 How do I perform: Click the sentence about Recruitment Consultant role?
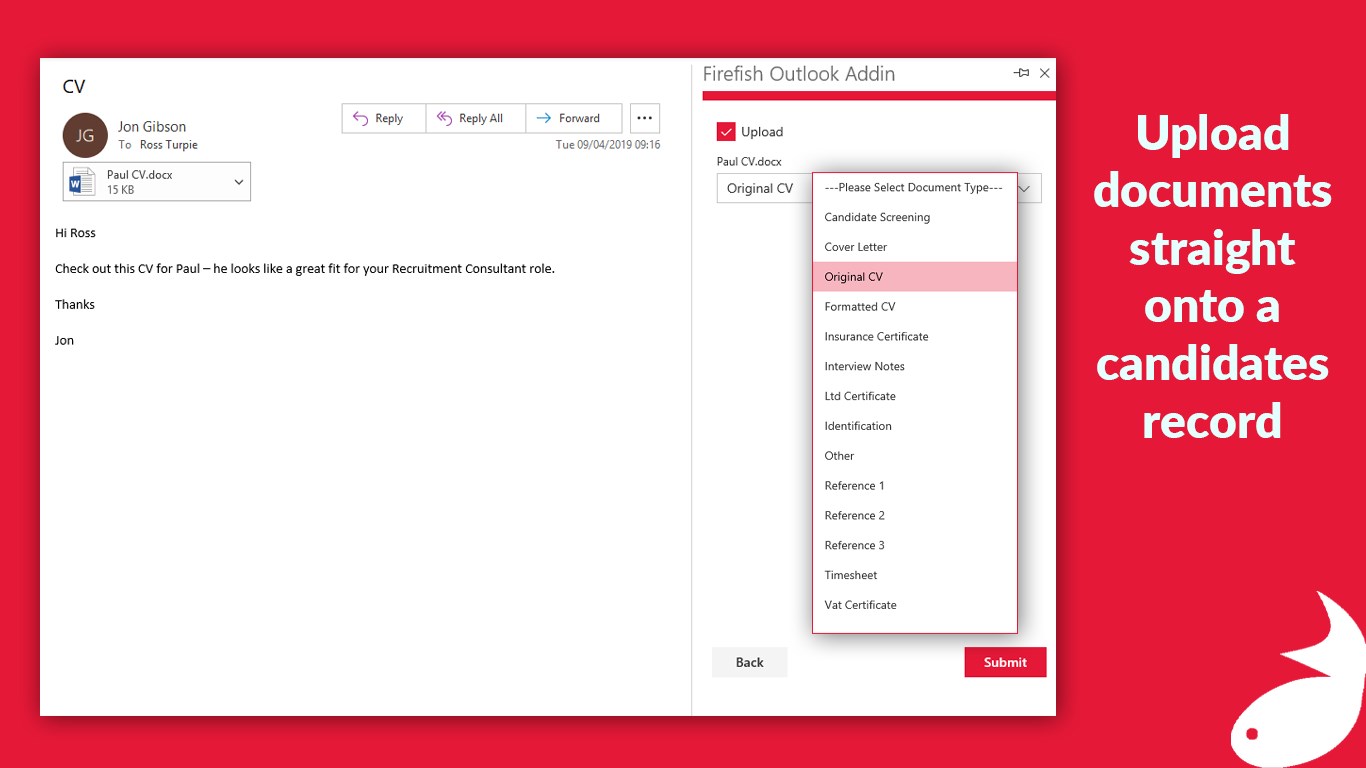[305, 269]
